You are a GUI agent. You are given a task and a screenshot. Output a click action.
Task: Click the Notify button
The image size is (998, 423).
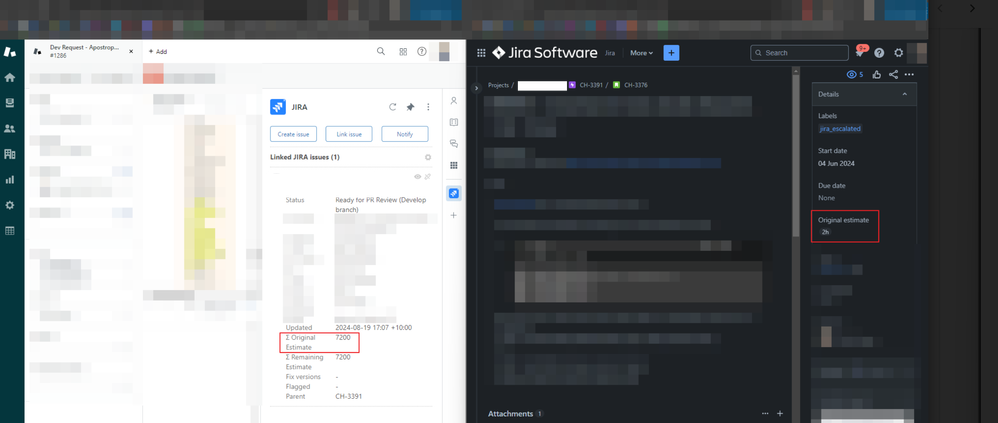[x=405, y=134]
